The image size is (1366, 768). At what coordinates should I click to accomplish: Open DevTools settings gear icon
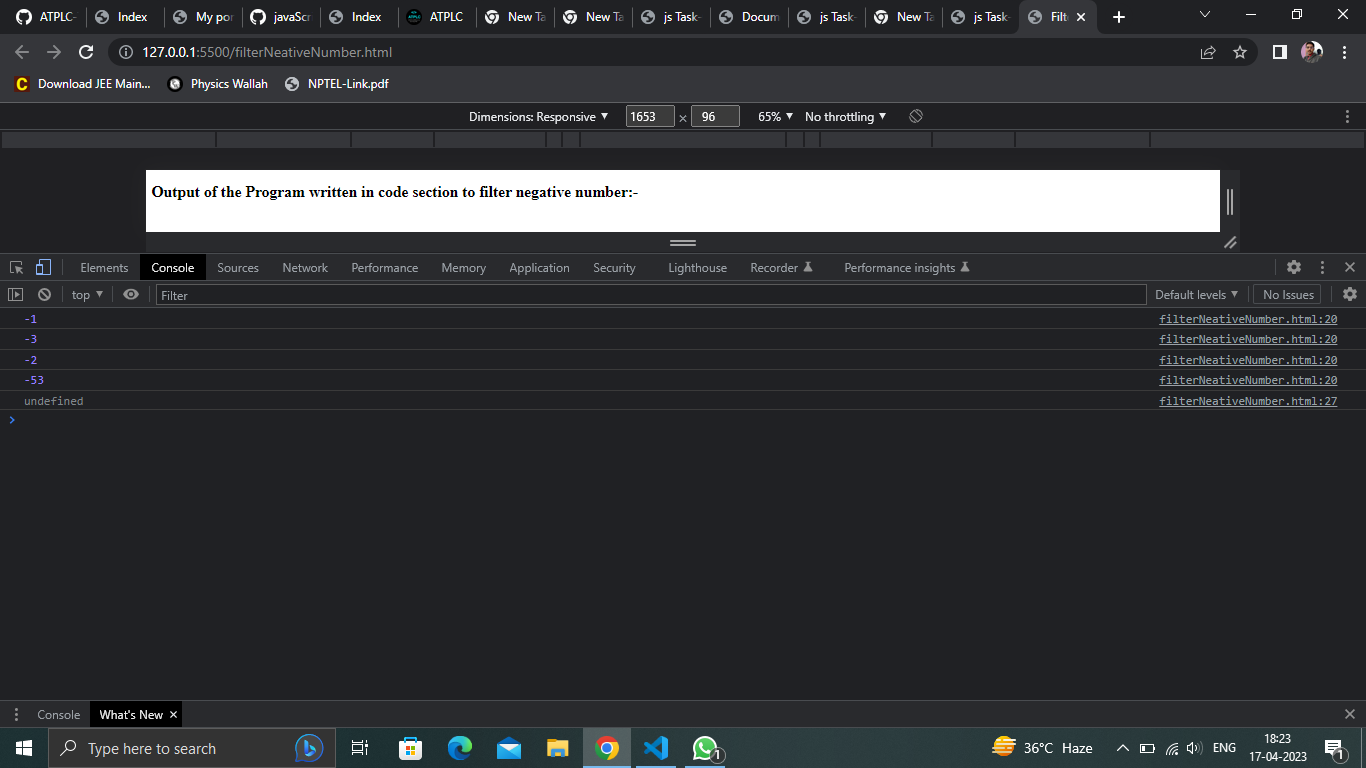coord(1294,267)
